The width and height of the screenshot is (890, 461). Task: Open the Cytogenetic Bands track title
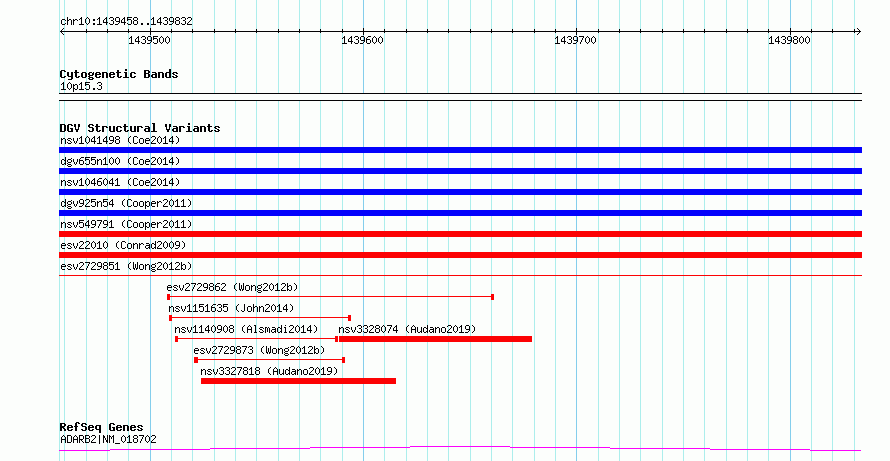(x=119, y=74)
